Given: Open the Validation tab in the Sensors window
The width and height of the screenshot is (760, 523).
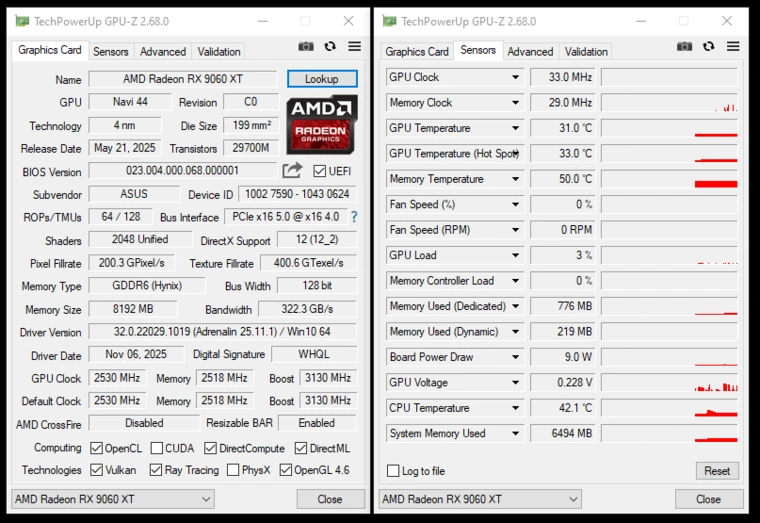Looking at the screenshot, I should (586, 51).
